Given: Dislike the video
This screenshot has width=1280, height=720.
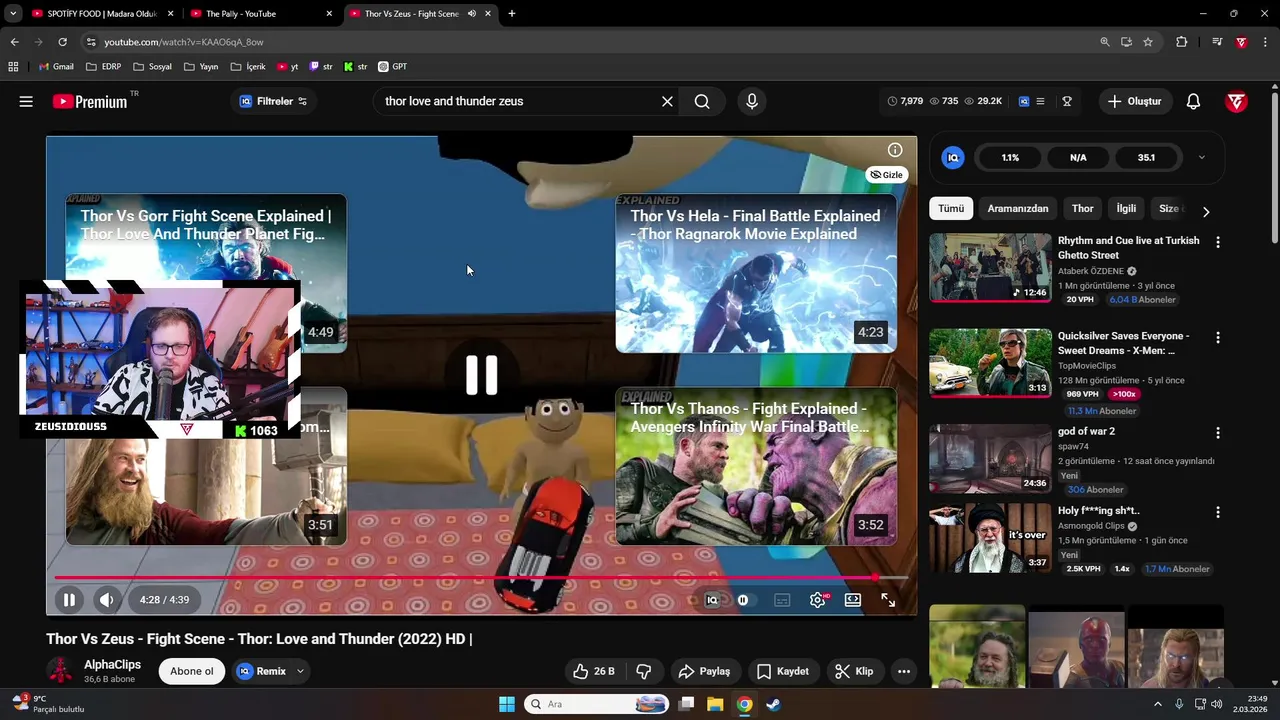Looking at the screenshot, I should tap(644, 671).
